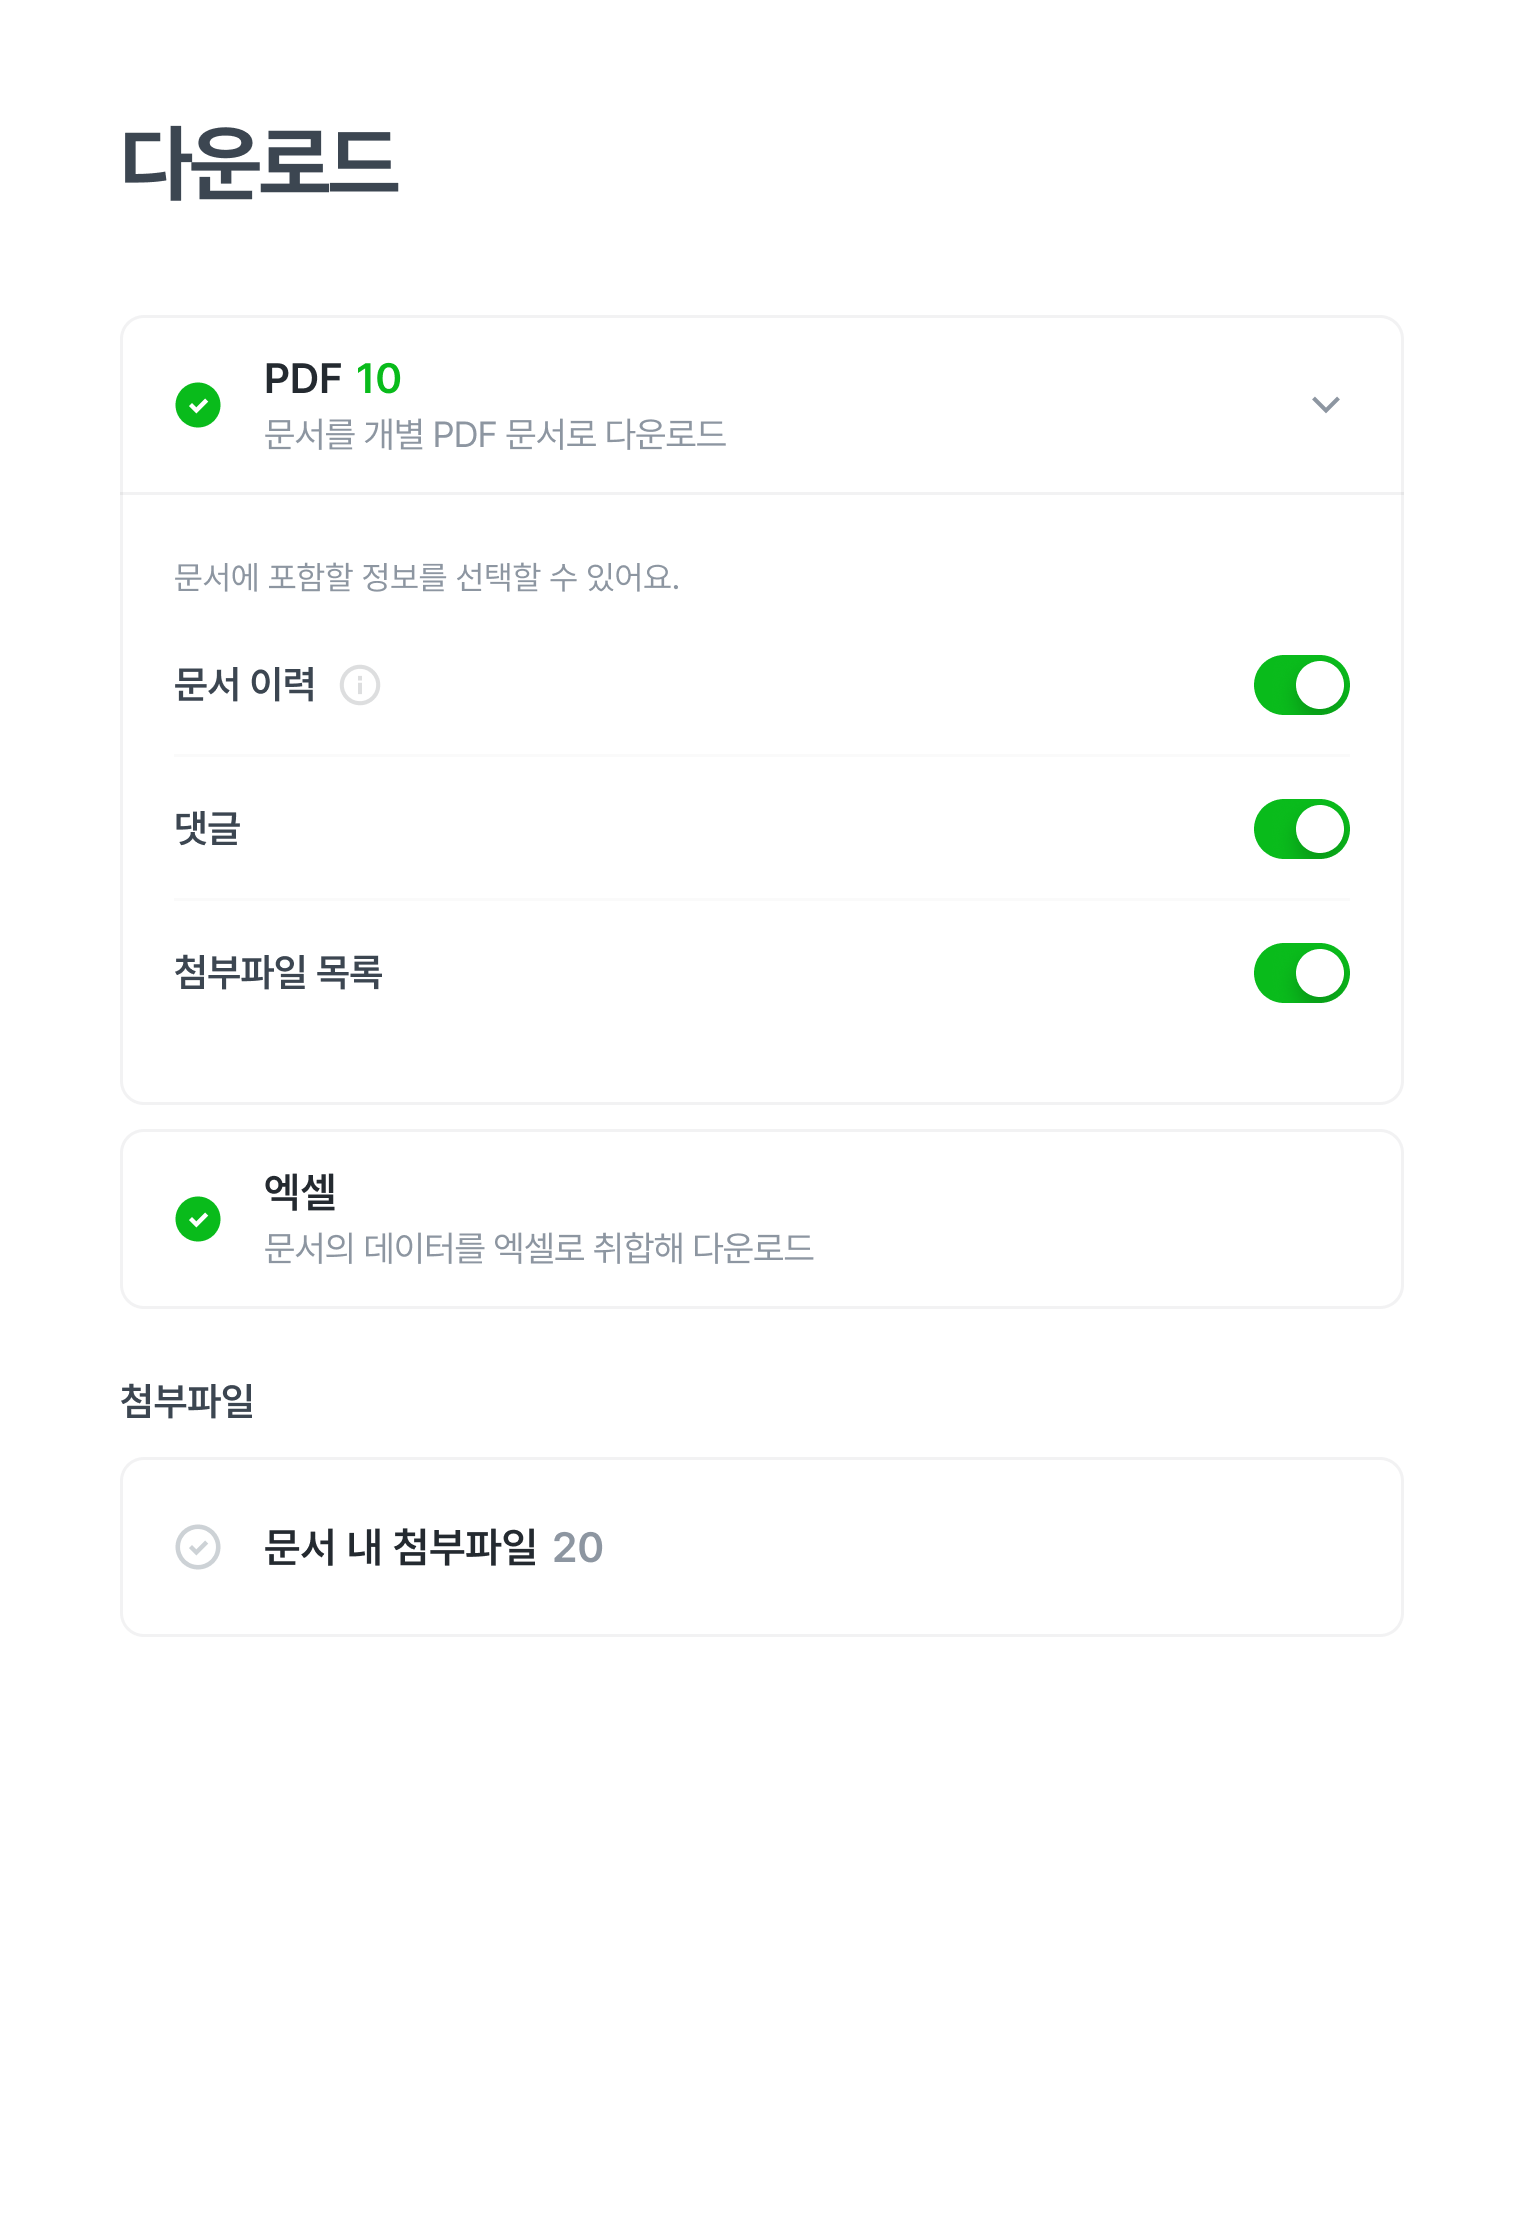Select the 엑셀 download option title
The image size is (1524, 2215).
click(x=300, y=1191)
